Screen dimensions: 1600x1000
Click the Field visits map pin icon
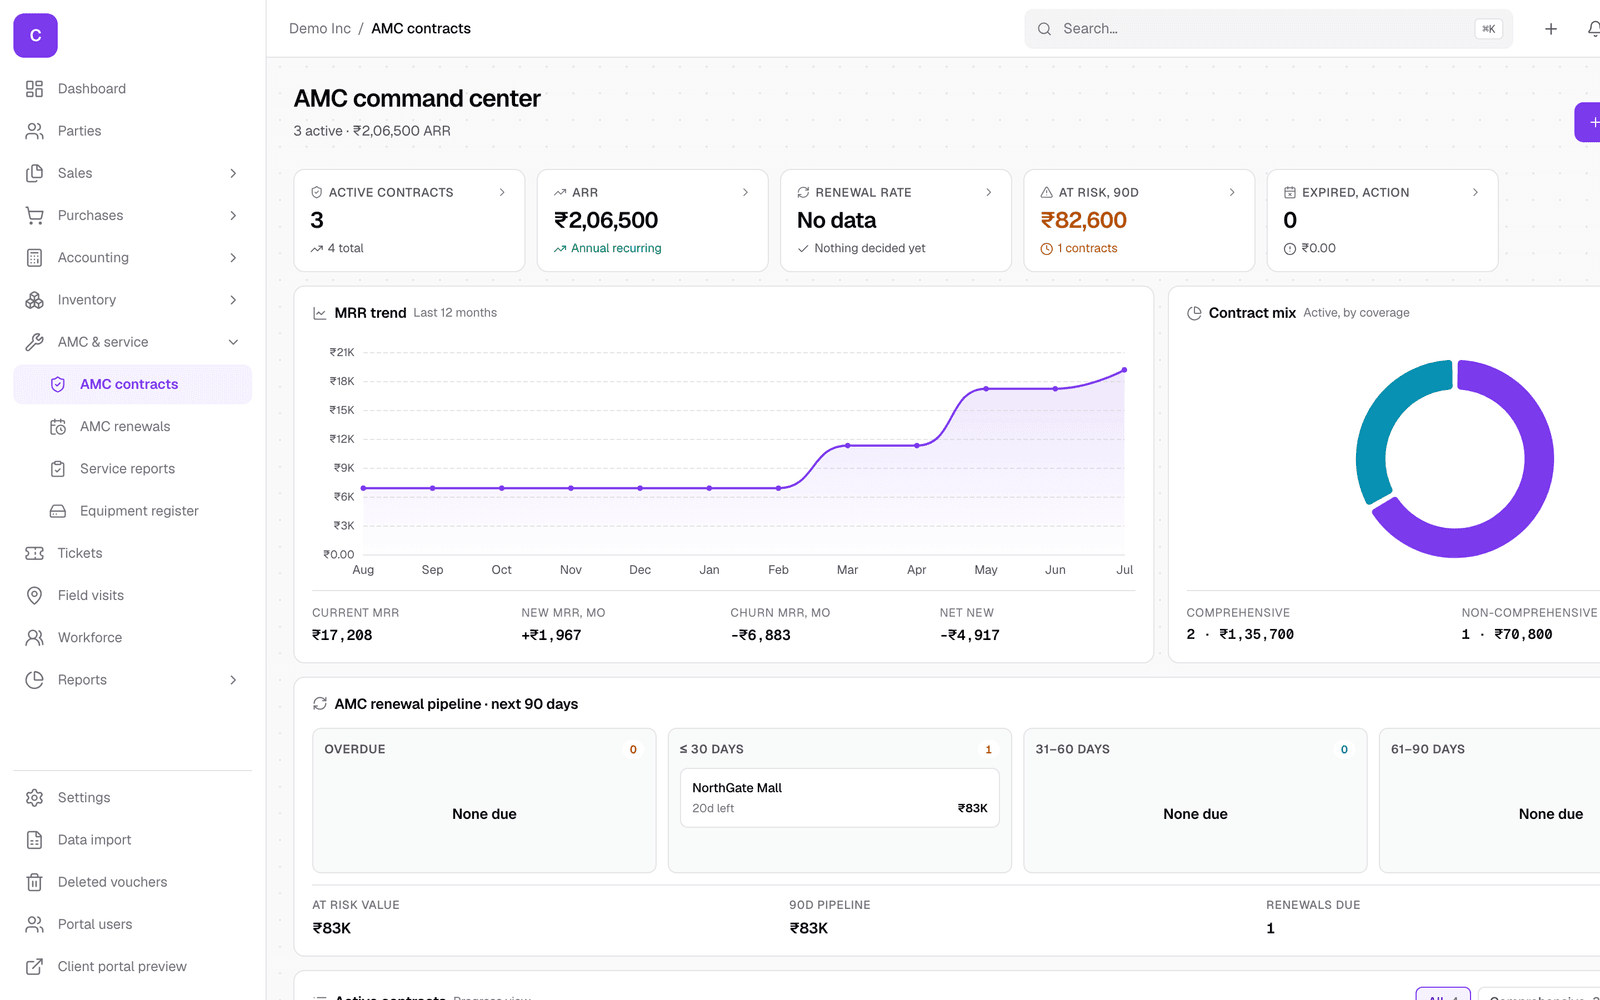coord(34,595)
